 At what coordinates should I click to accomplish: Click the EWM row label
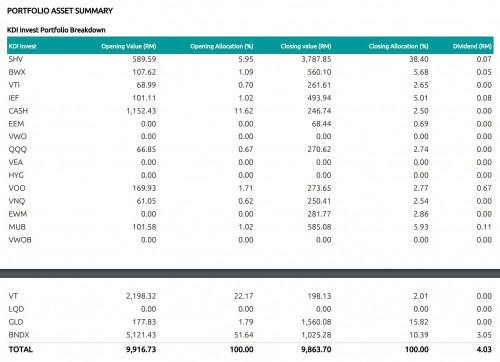coord(18,214)
